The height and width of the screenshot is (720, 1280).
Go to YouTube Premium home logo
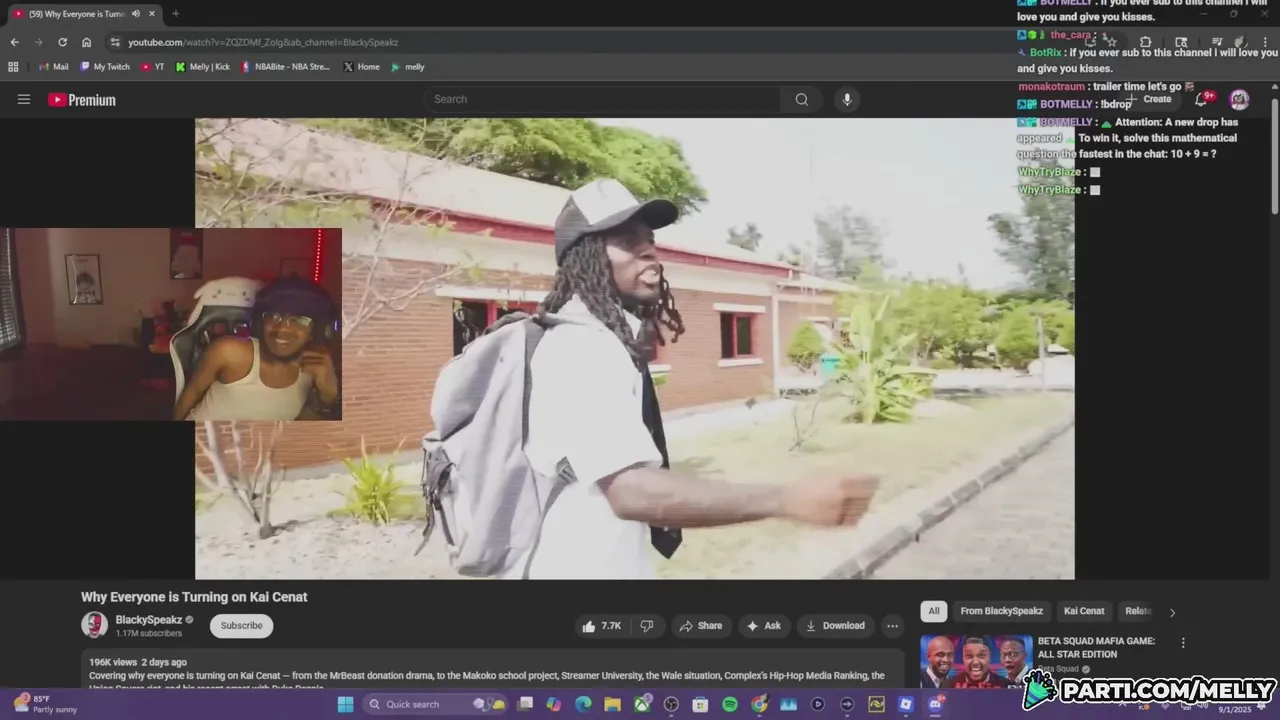(x=82, y=100)
